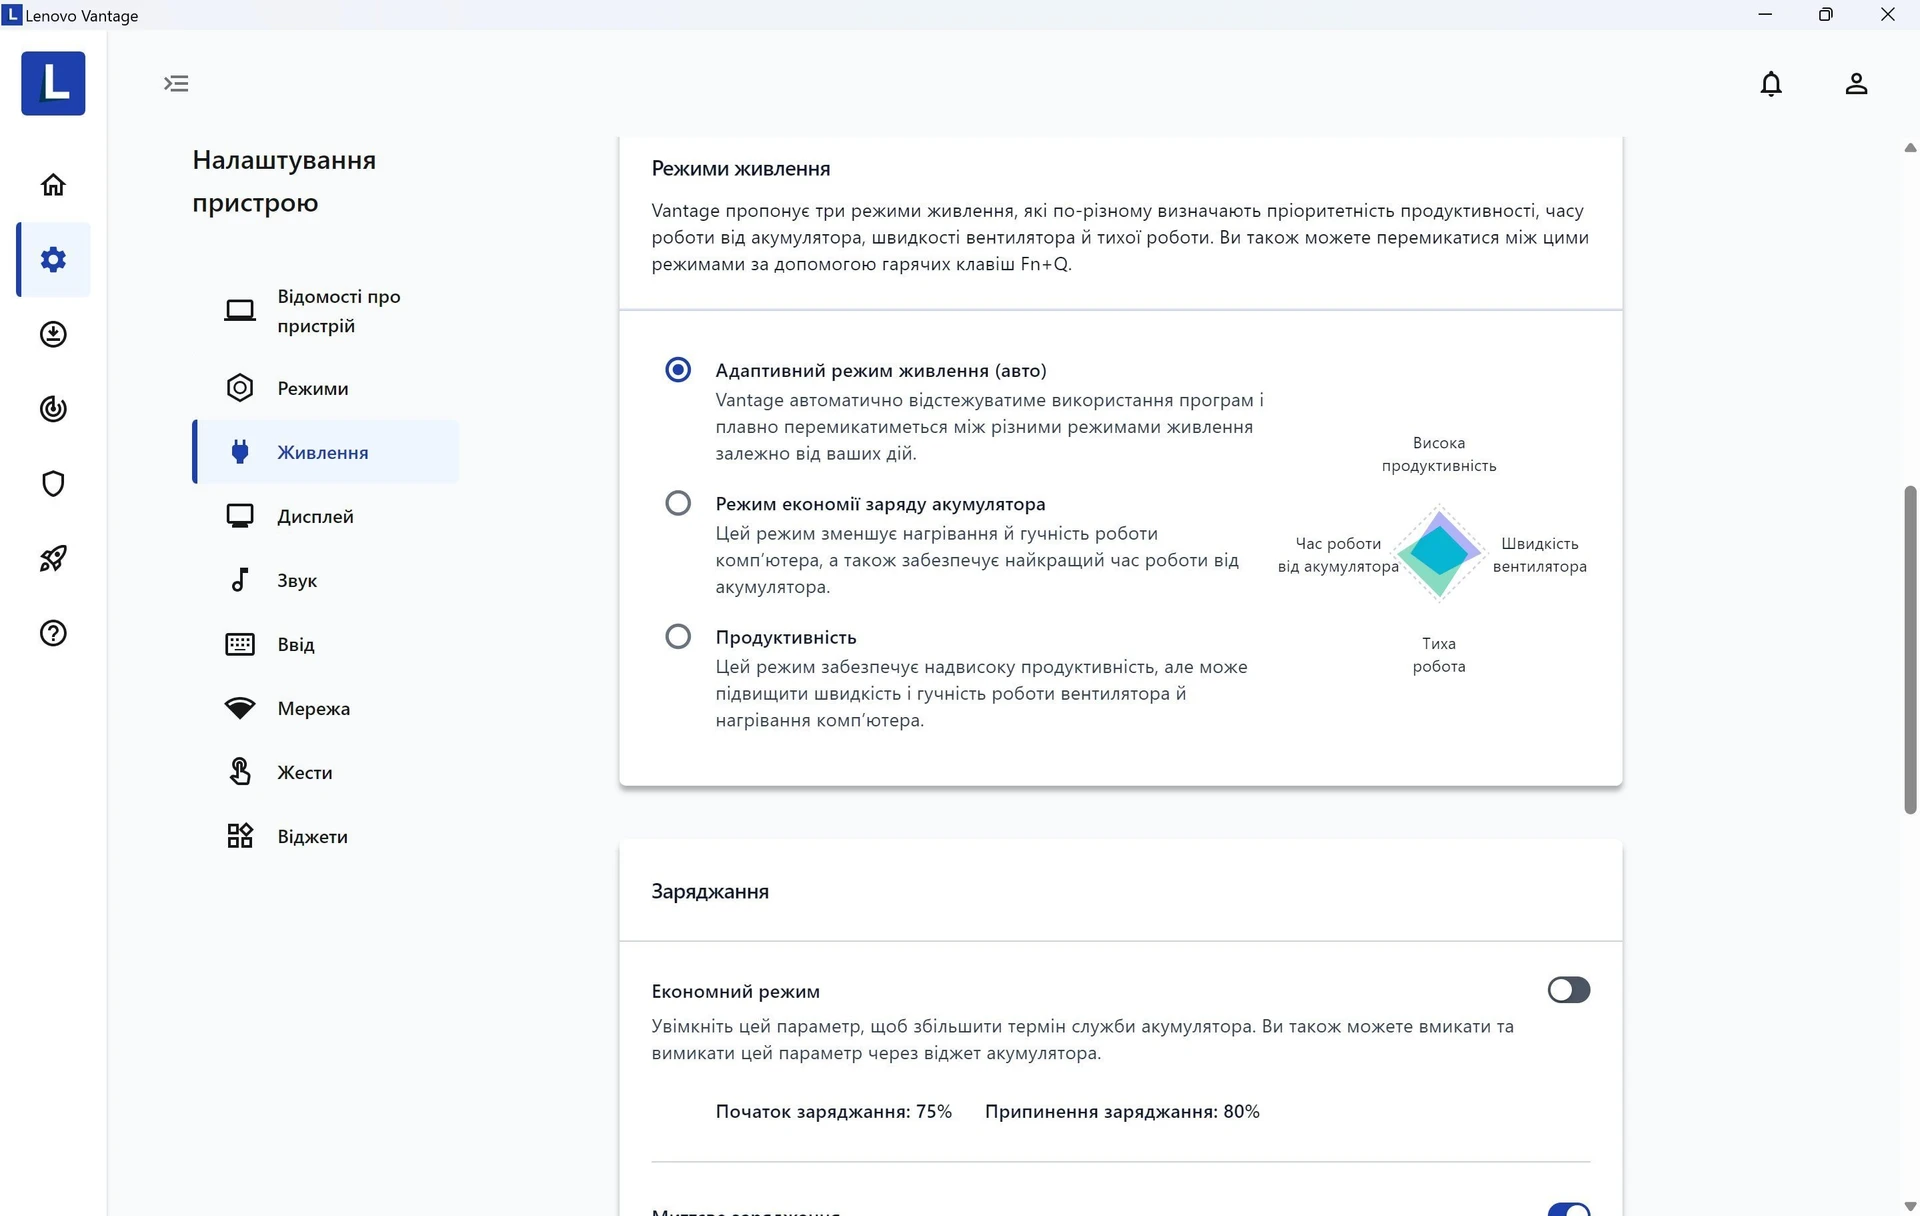Select Адаптивний режим живлення (авто) radio button

tap(678, 370)
